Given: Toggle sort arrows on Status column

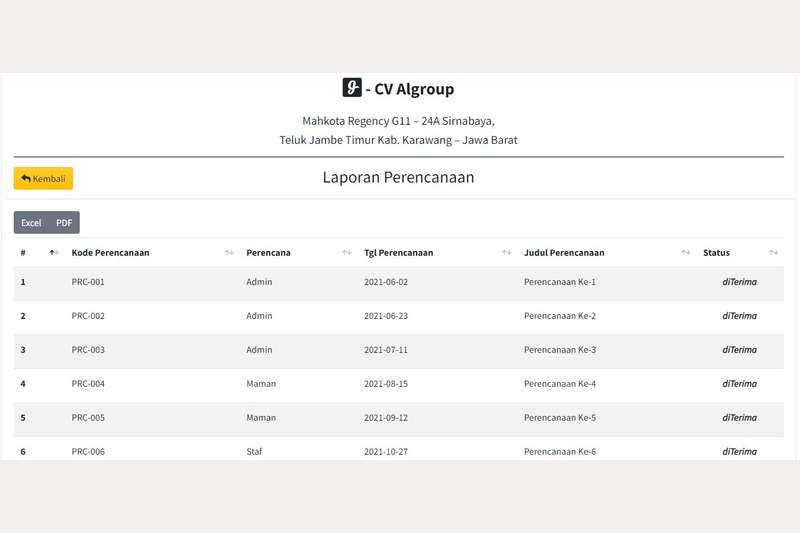Looking at the screenshot, I should 773,253.
